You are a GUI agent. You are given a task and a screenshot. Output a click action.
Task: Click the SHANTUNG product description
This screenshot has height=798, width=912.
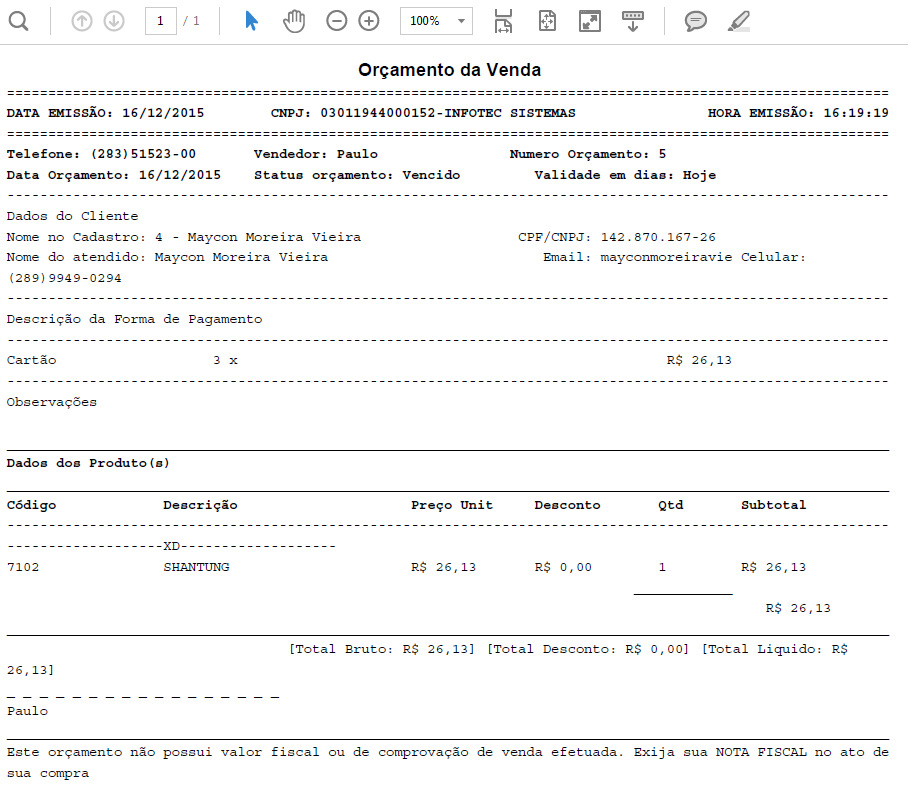click(196, 568)
